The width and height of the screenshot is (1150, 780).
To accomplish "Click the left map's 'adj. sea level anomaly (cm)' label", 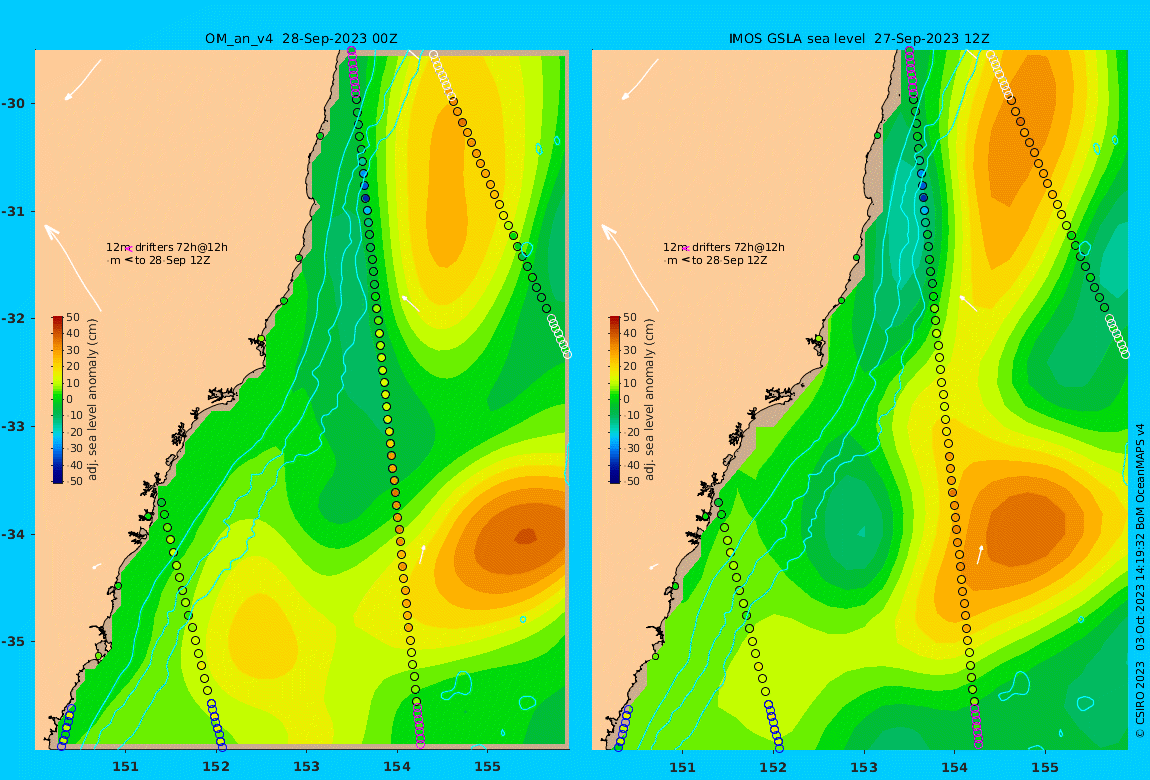I will coord(92,400).
